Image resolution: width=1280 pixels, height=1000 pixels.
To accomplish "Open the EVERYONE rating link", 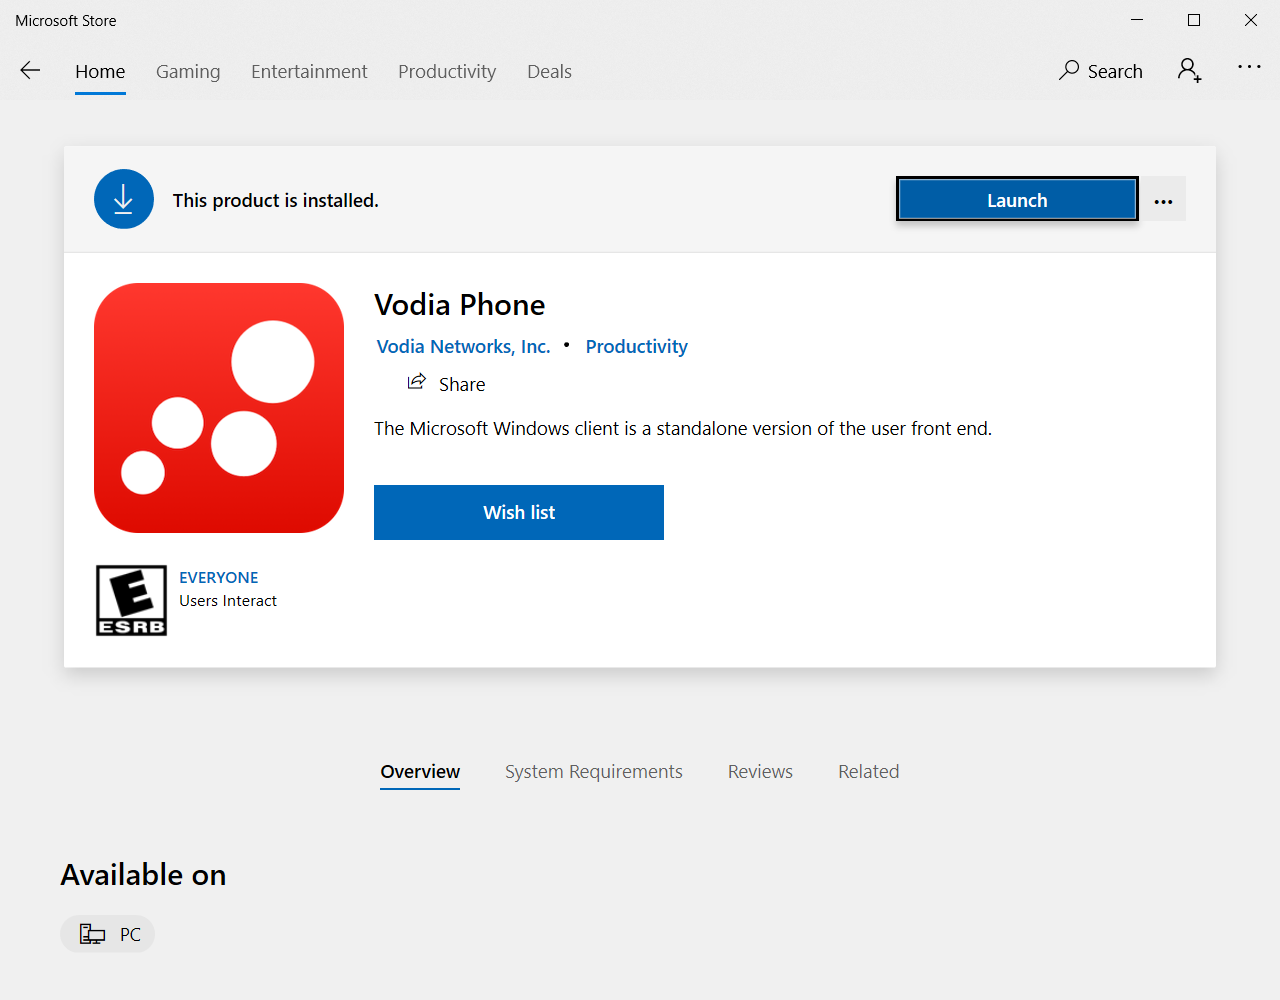I will 218,577.
